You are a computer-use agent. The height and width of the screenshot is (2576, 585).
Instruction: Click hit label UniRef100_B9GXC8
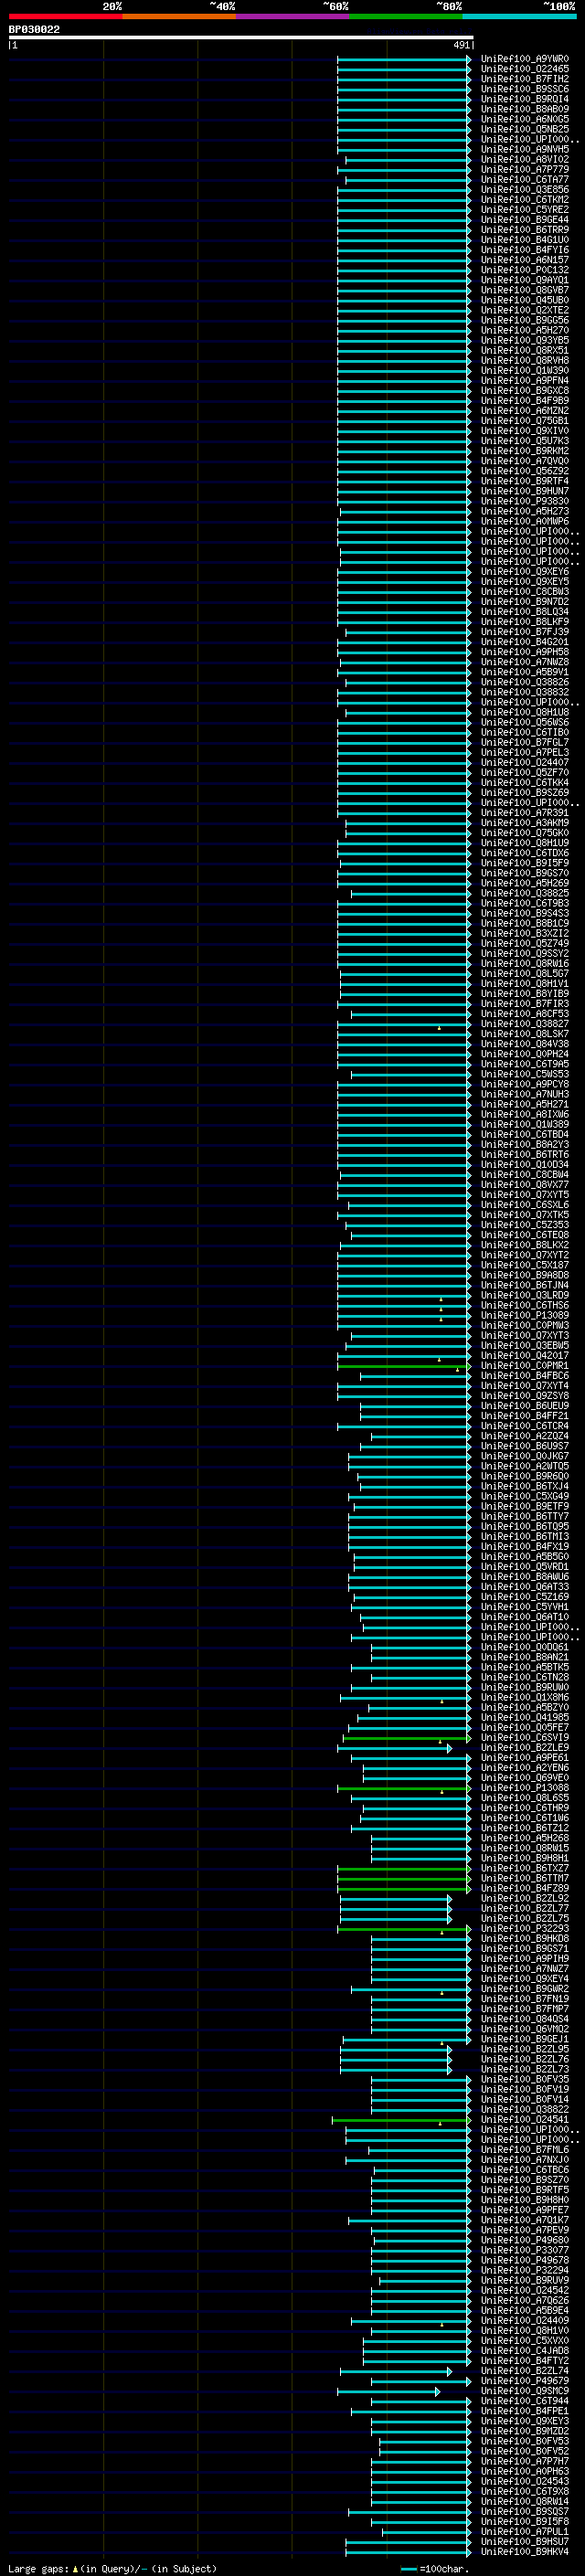click(x=525, y=391)
